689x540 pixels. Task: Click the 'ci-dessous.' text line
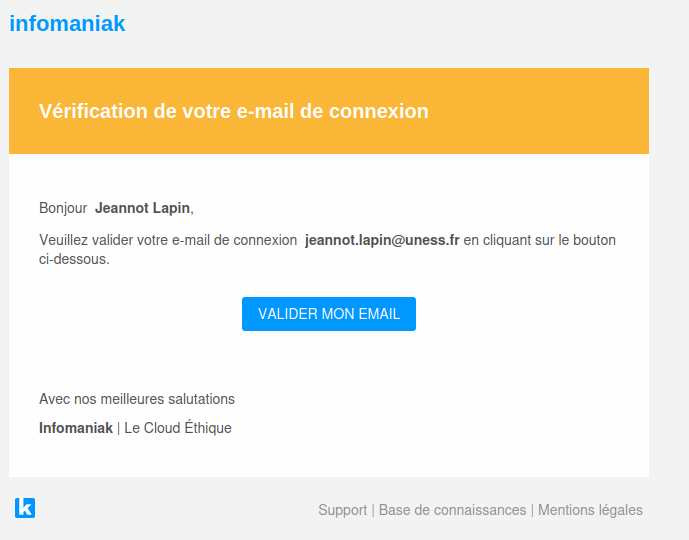74,259
